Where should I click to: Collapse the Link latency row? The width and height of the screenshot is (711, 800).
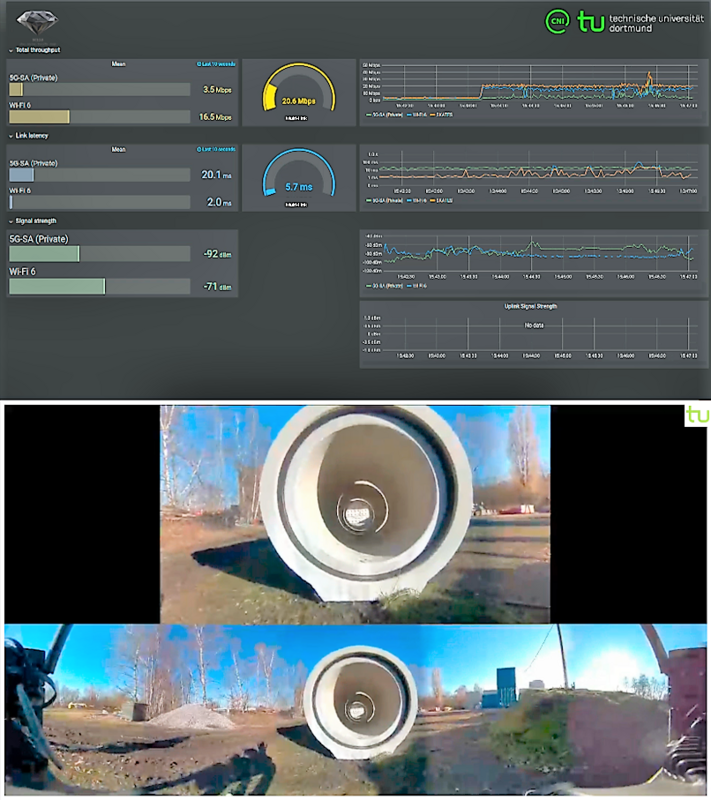[x=30, y=135]
